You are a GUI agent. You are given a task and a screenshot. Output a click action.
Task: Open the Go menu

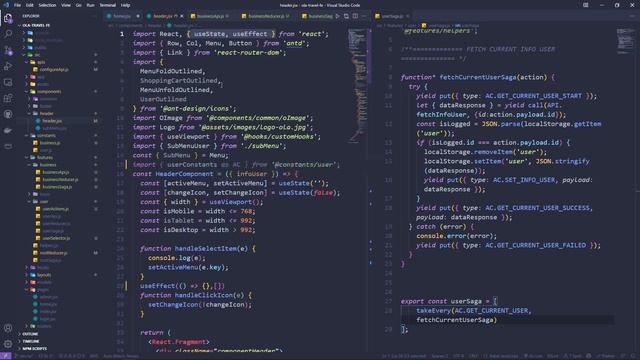click(78, 5)
